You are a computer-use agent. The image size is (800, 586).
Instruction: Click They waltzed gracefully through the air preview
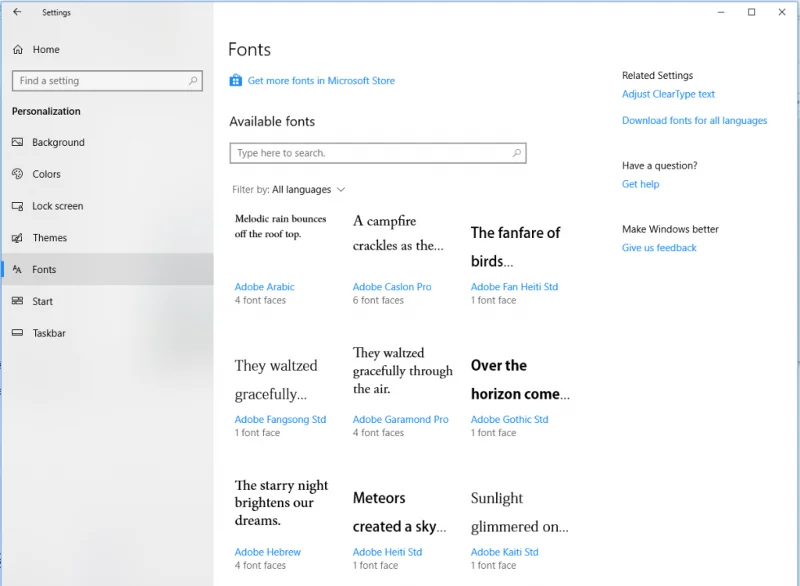[403, 371]
